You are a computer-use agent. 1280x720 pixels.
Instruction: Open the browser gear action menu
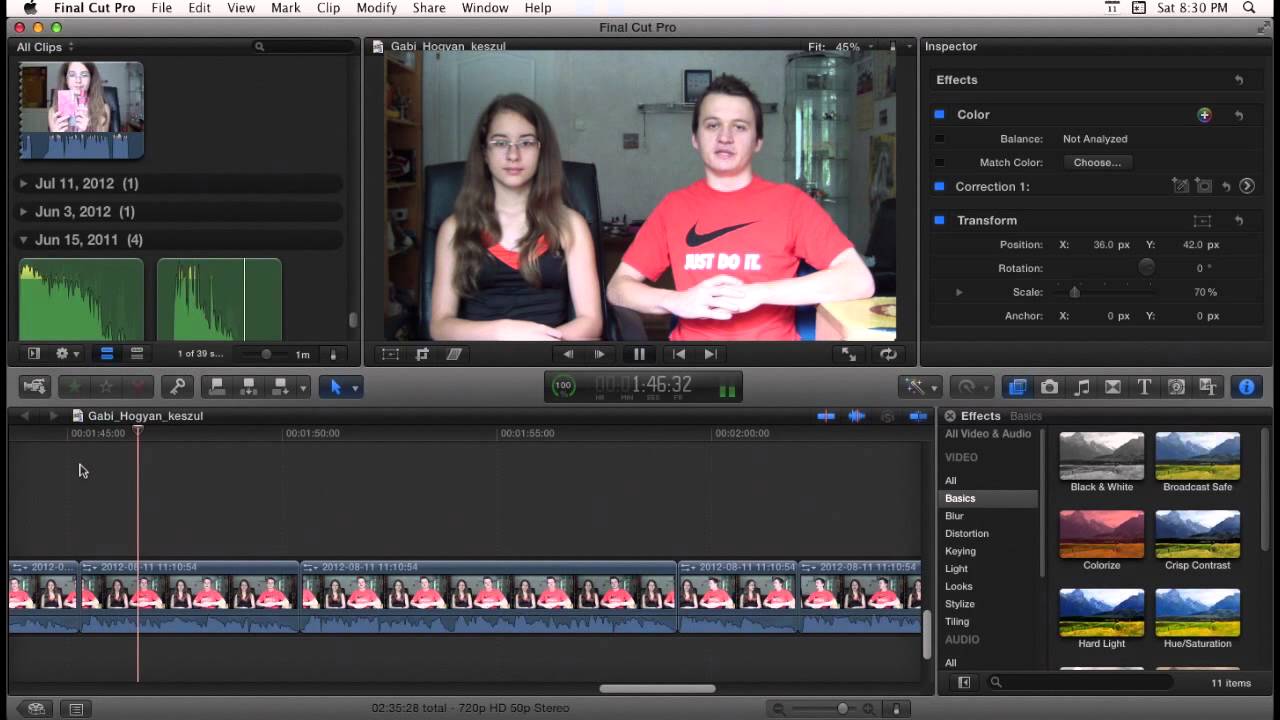[67, 354]
